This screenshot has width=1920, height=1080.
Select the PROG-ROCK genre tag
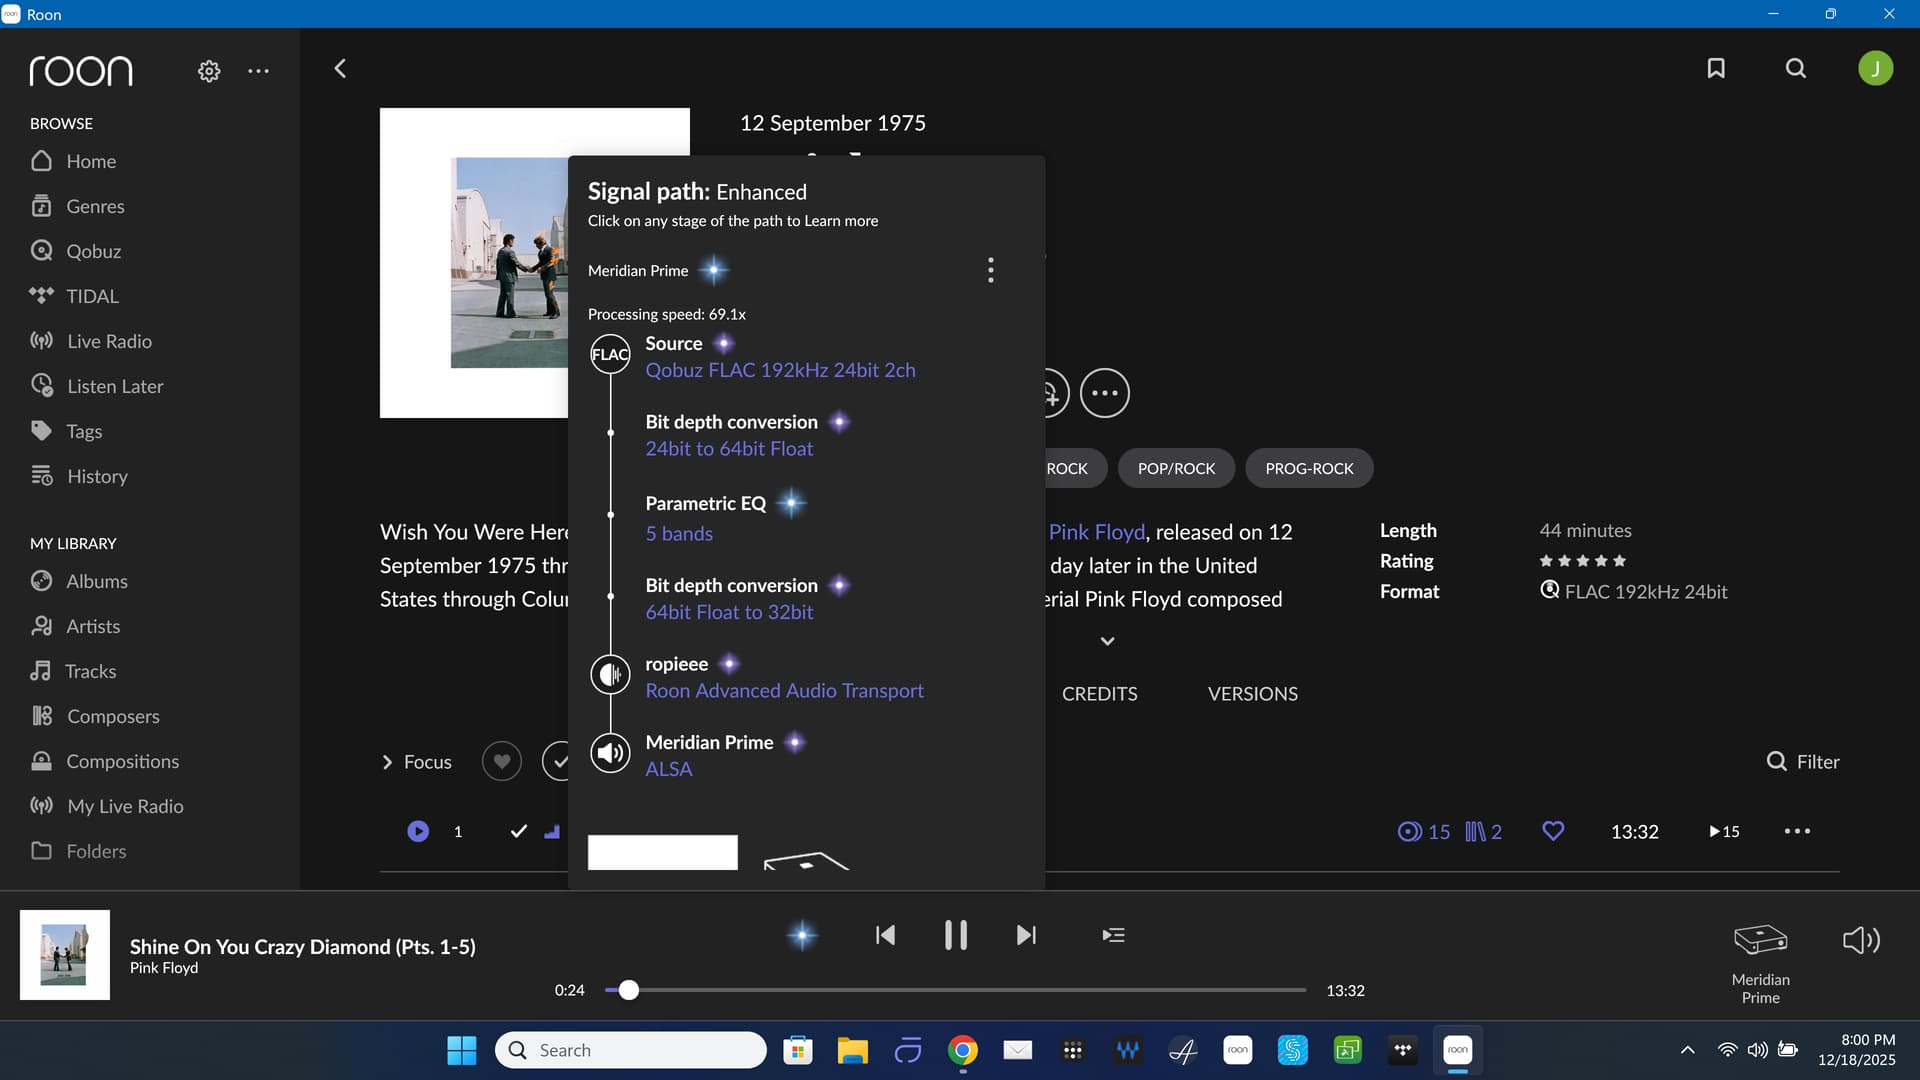tap(1309, 468)
